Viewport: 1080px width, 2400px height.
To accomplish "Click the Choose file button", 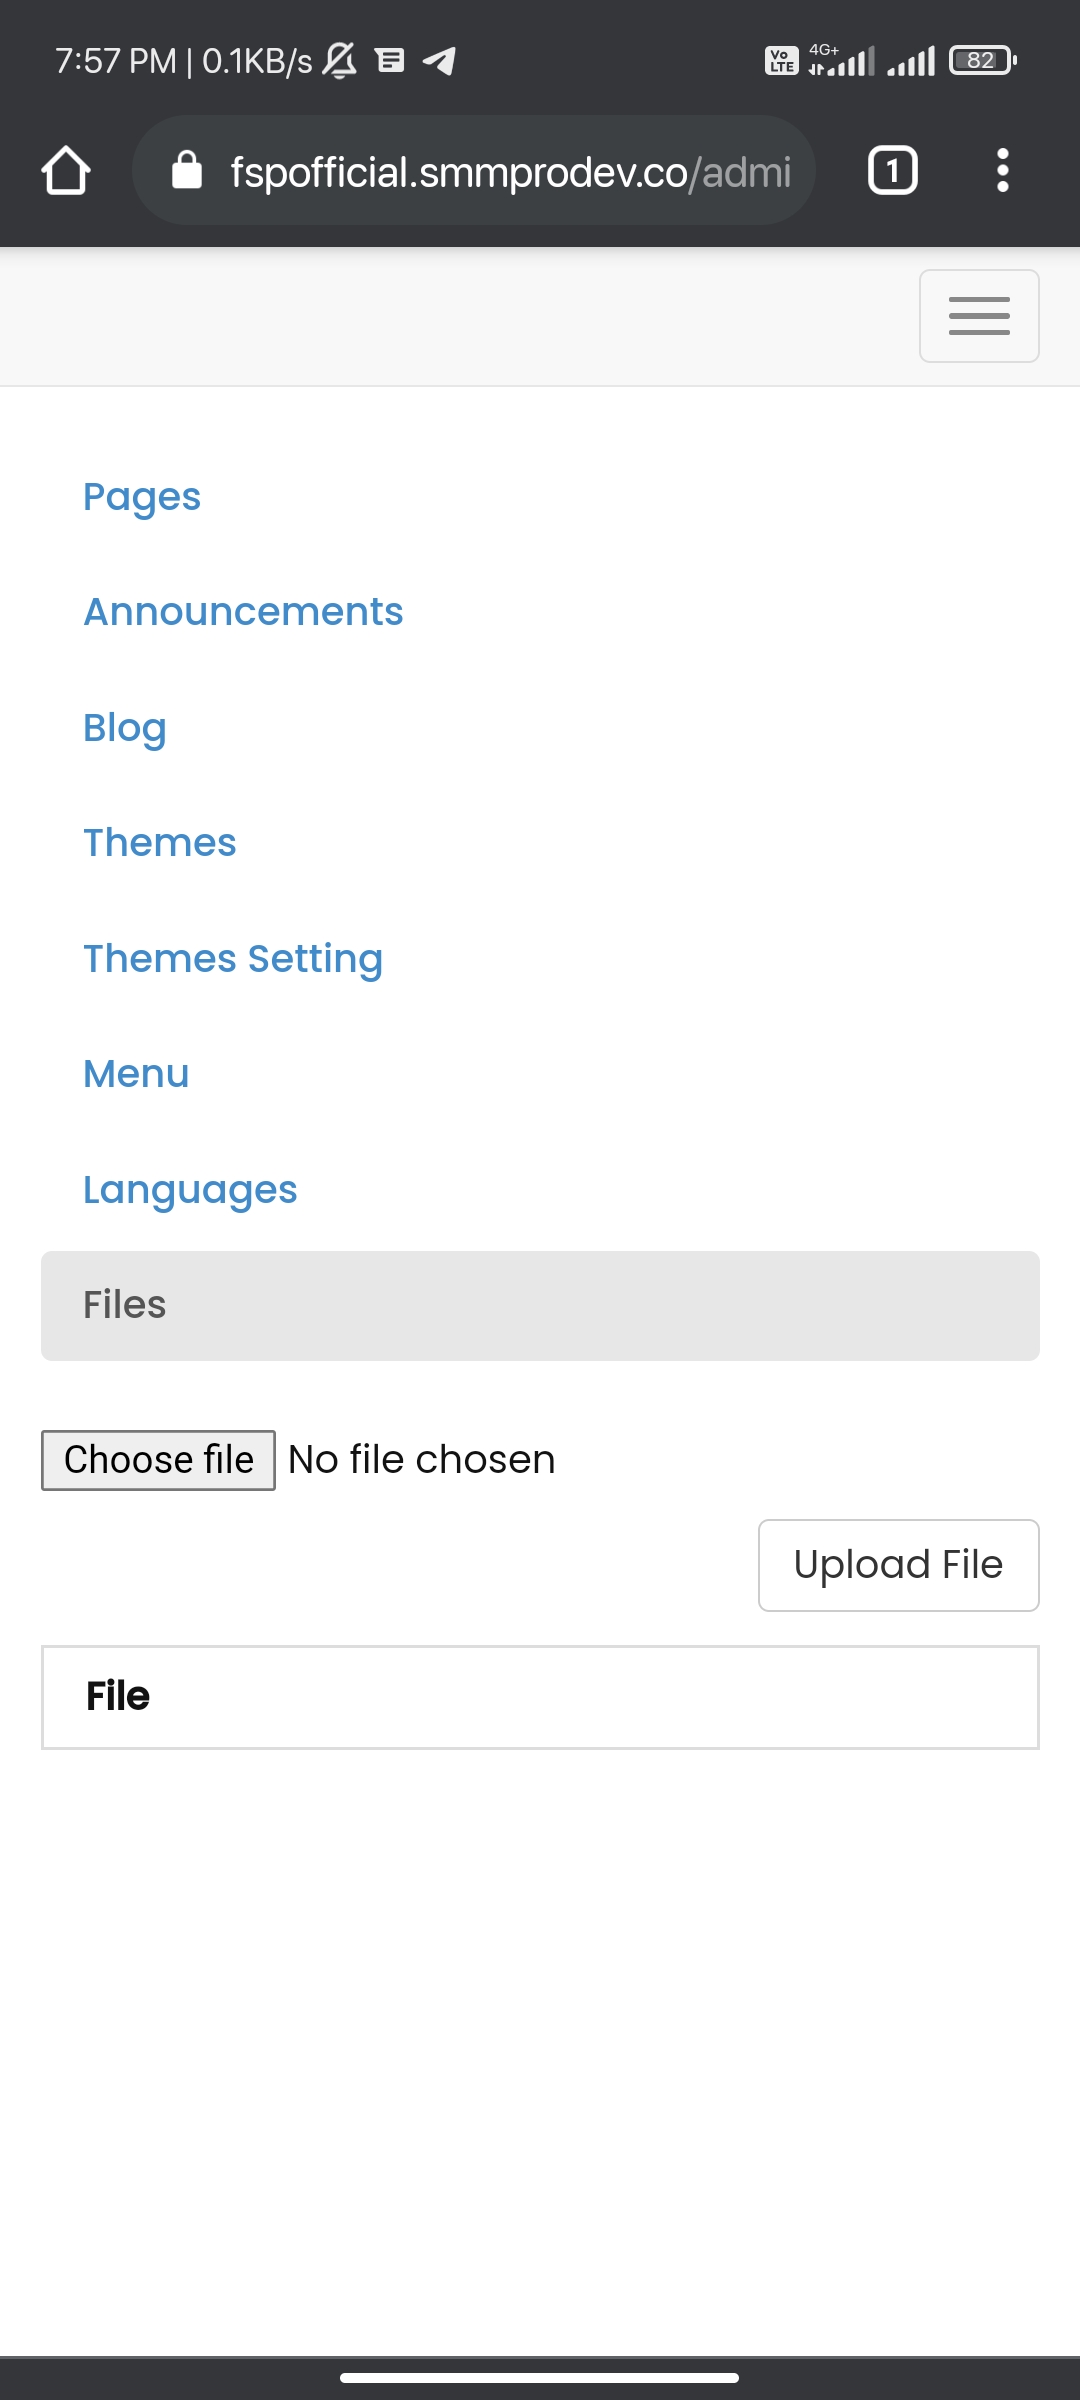I will coord(158,1460).
